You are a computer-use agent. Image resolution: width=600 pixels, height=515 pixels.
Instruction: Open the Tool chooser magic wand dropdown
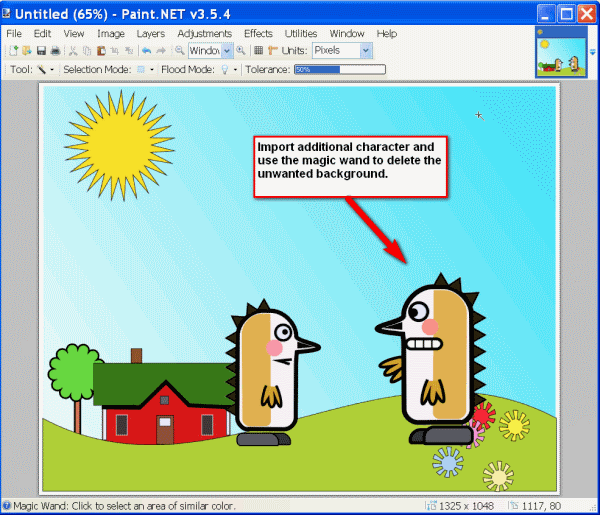[45, 70]
